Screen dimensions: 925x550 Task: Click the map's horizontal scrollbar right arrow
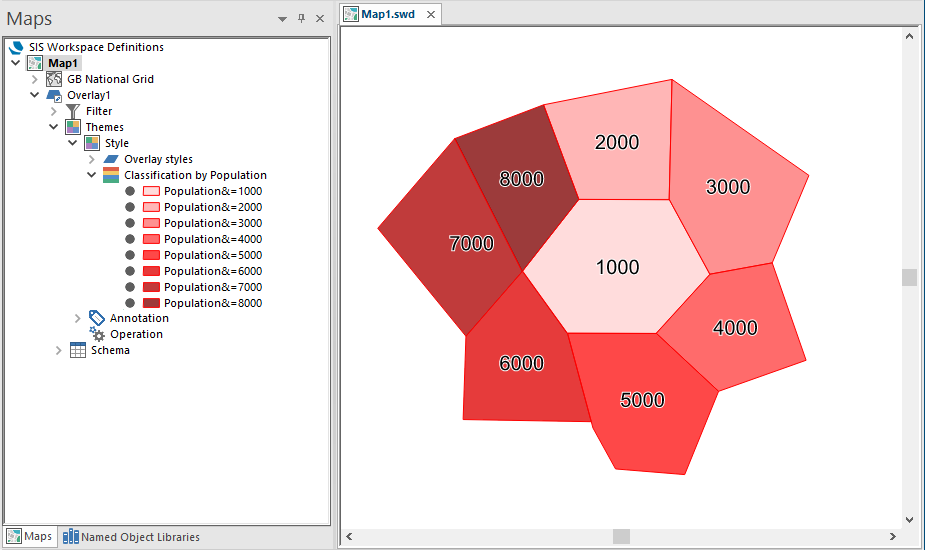[x=893, y=536]
